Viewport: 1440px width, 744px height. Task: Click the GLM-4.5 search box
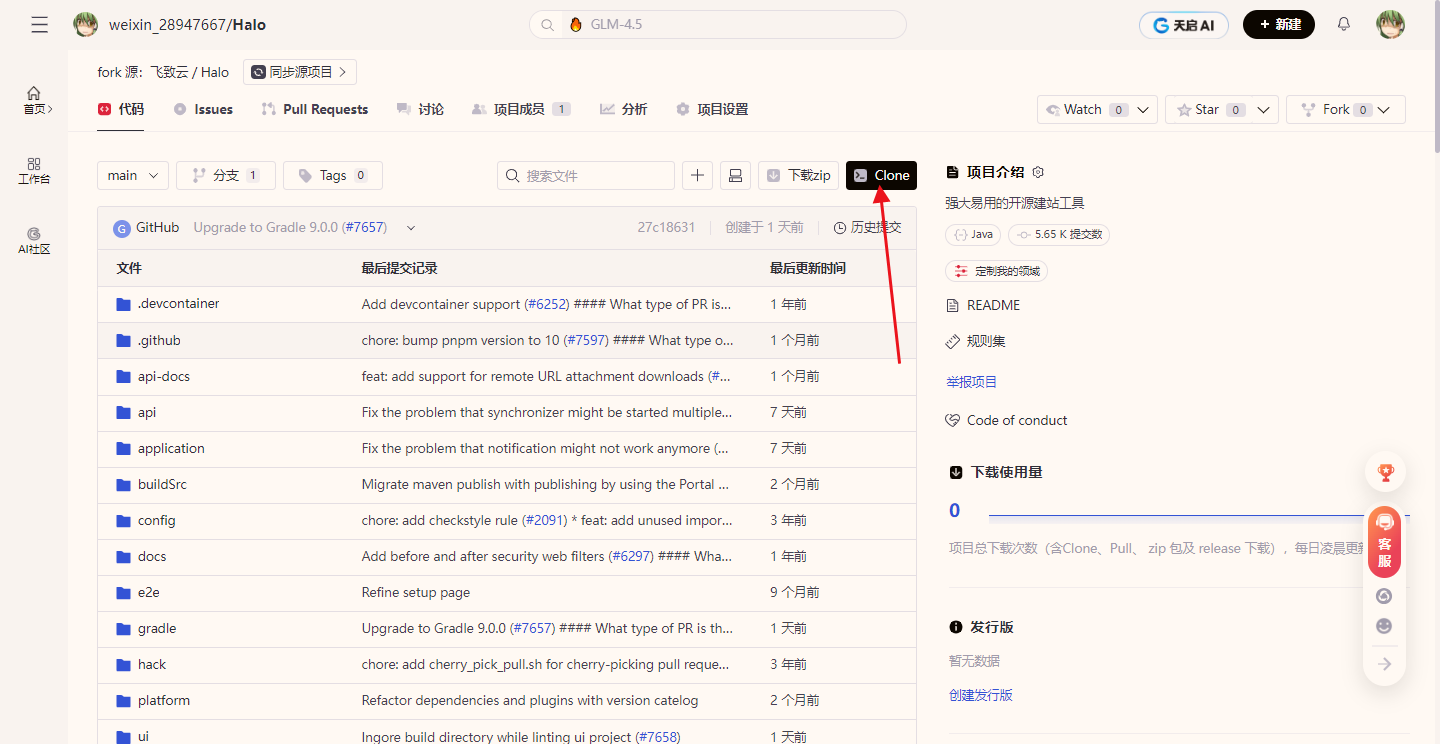click(718, 24)
